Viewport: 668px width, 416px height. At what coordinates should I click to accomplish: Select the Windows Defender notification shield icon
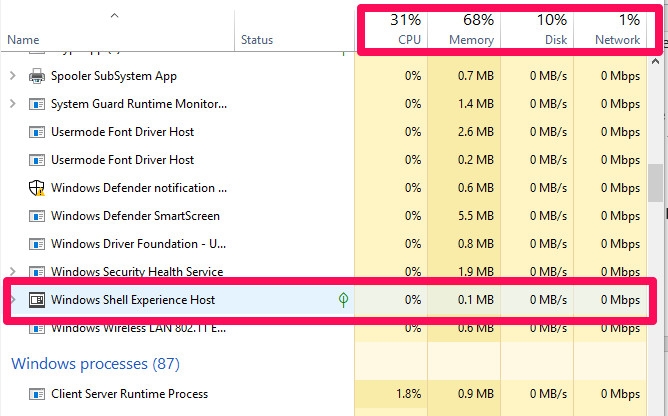click(37, 188)
